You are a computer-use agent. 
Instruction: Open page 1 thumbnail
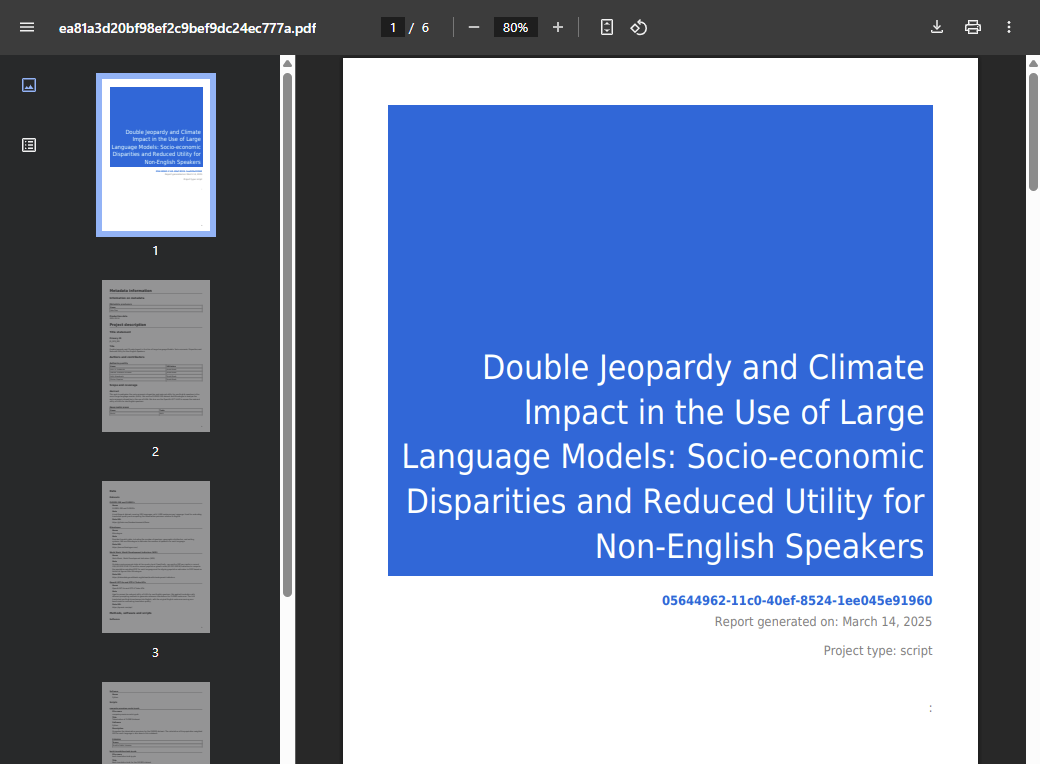click(156, 155)
